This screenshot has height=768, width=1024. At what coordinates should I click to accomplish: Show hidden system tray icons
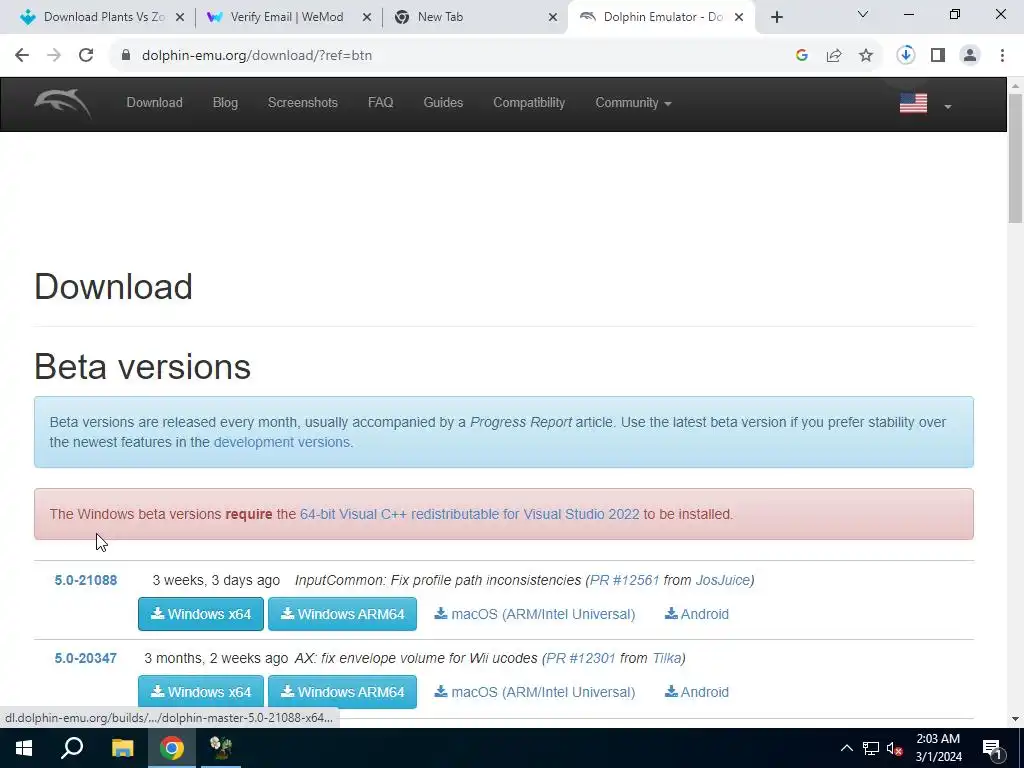[846, 748]
